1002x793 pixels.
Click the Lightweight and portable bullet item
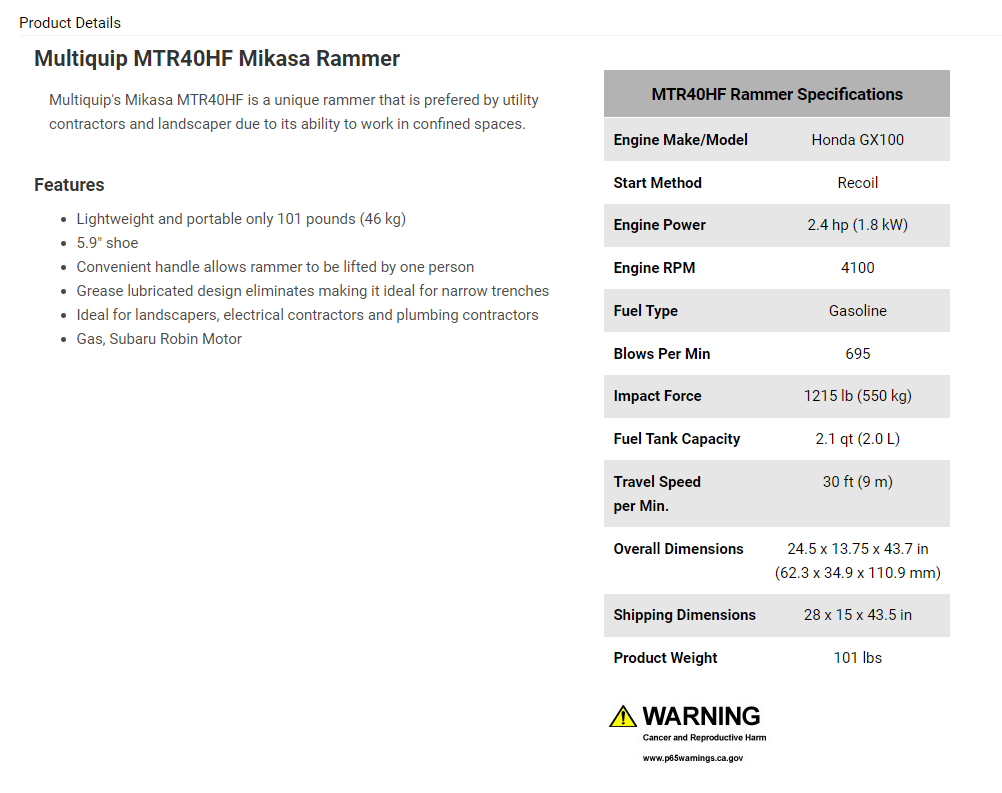pos(241,219)
